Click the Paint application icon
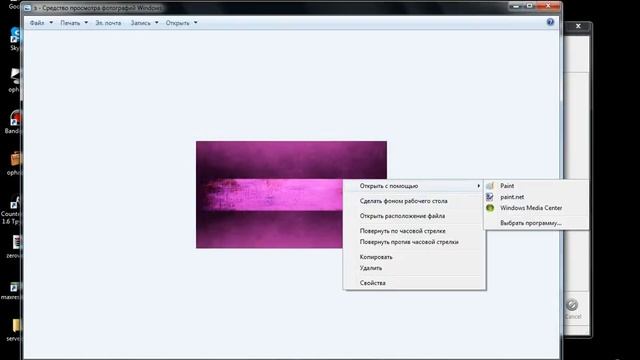This screenshot has width=640, height=360. pos(490,186)
